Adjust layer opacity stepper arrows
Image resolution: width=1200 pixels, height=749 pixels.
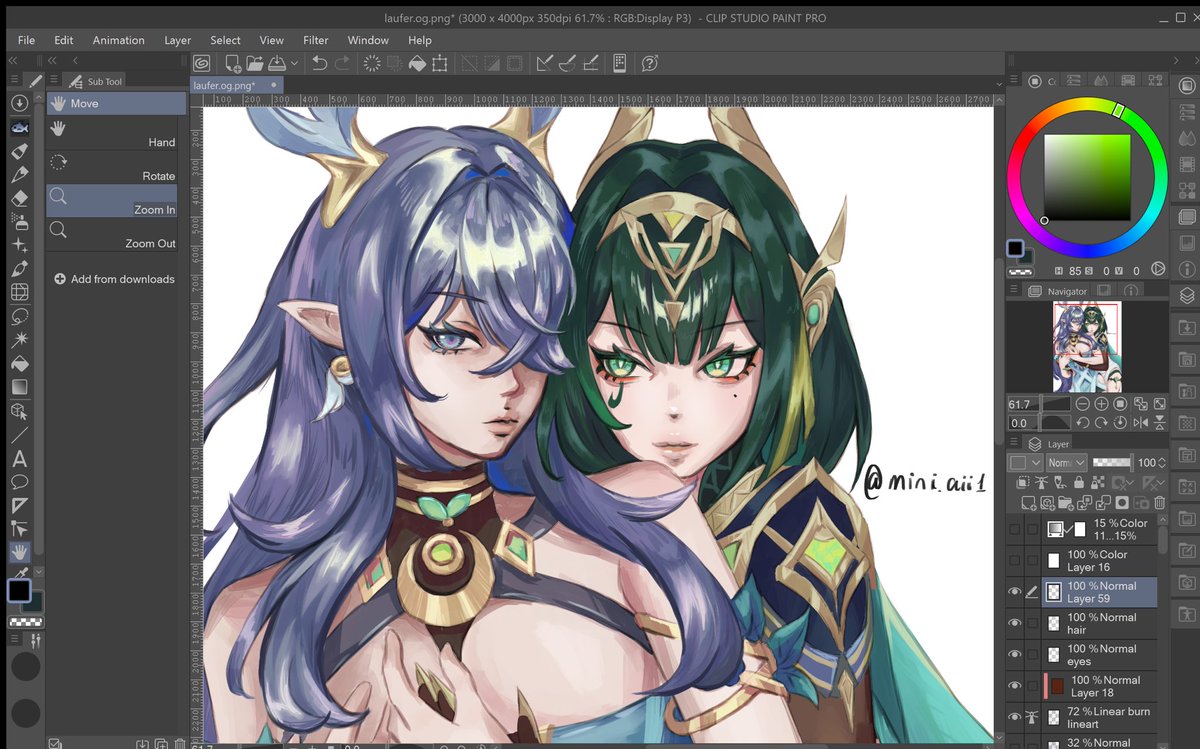(1162, 463)
